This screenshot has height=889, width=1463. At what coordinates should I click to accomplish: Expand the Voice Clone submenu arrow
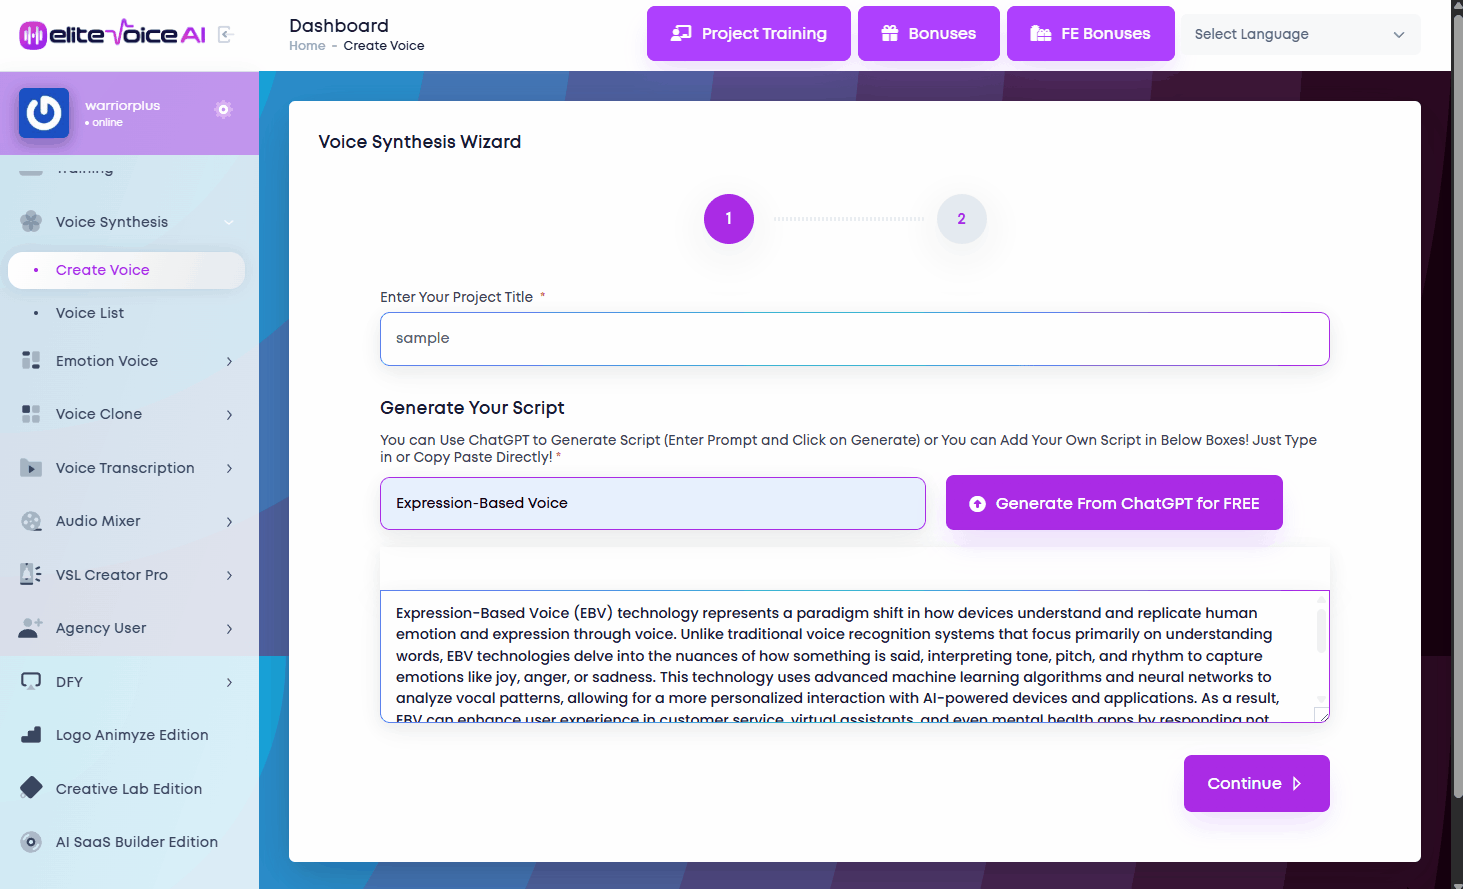(x=229, y=414)
